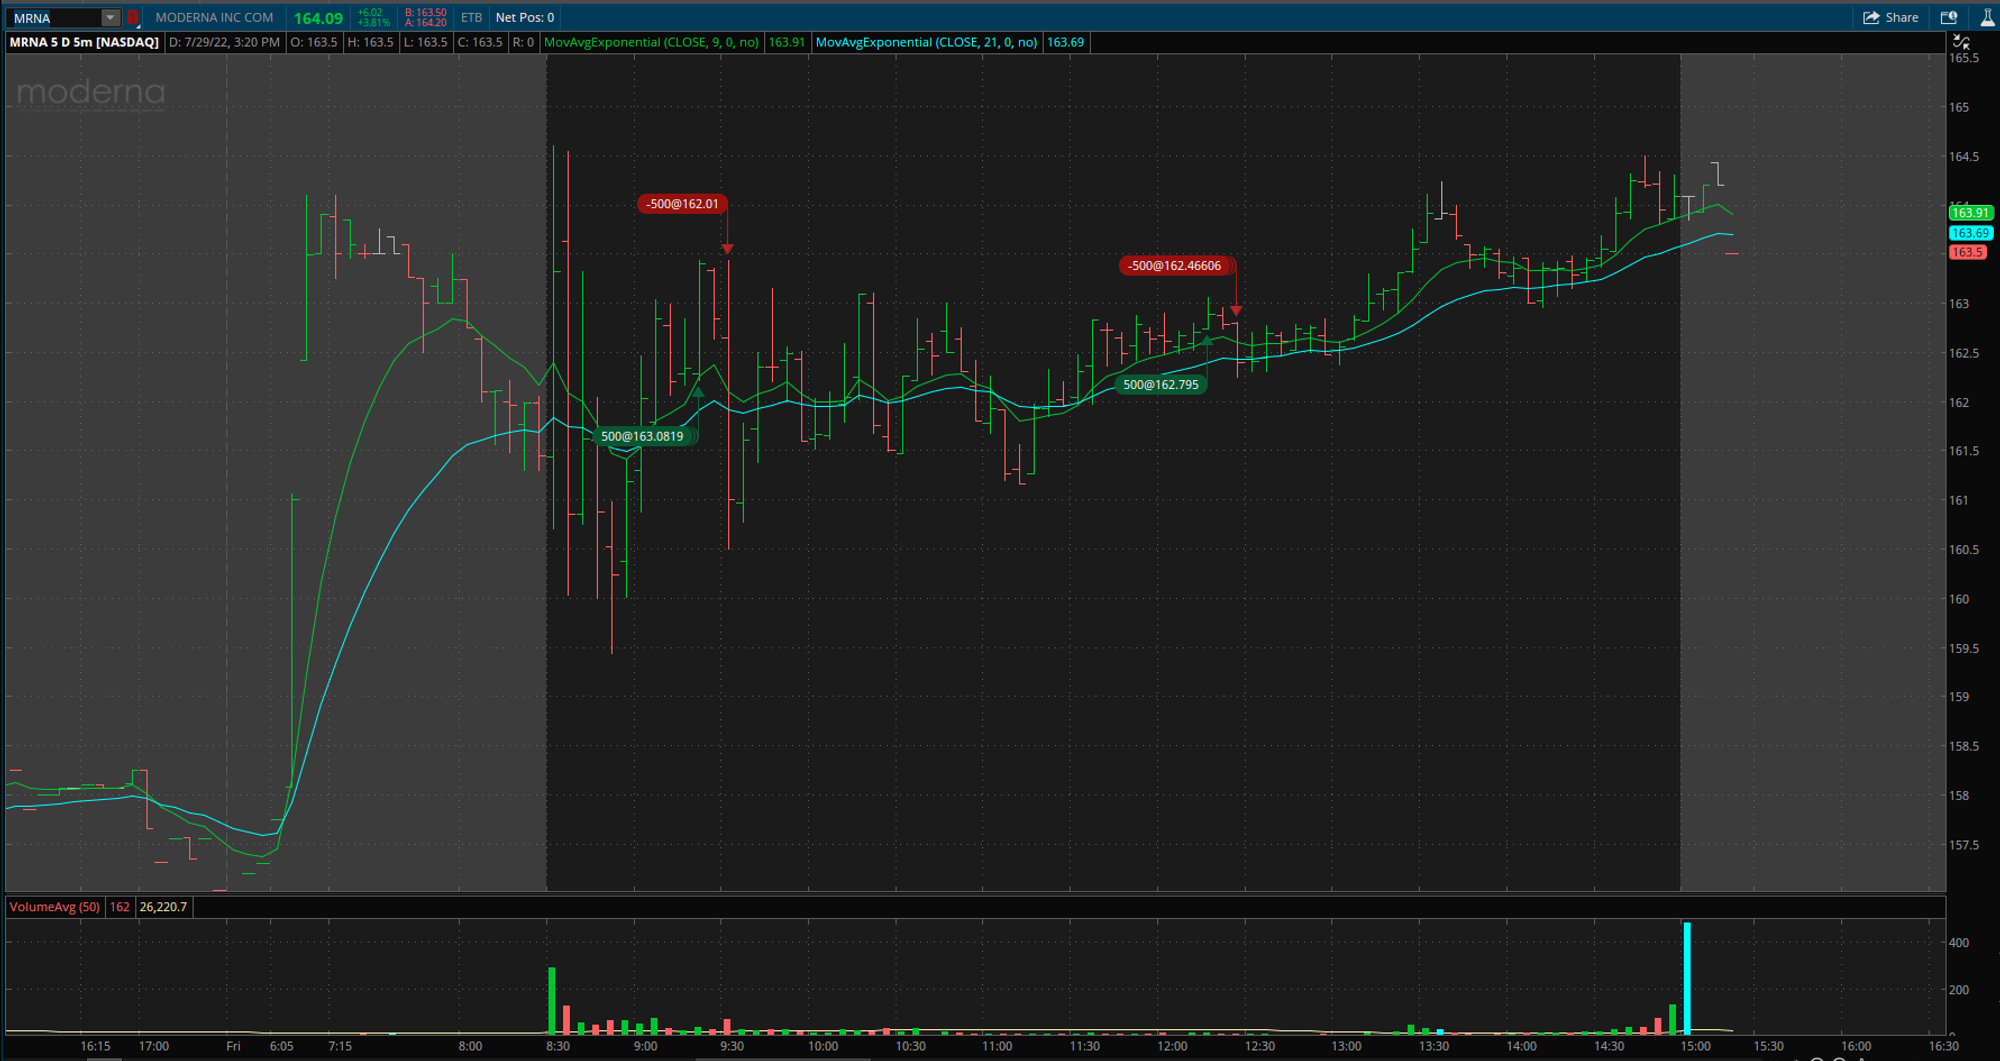Open the -500@162.01 sell order bubble
The height and width of the screenshot is (1061, 2000).
(x=682, y=203)
